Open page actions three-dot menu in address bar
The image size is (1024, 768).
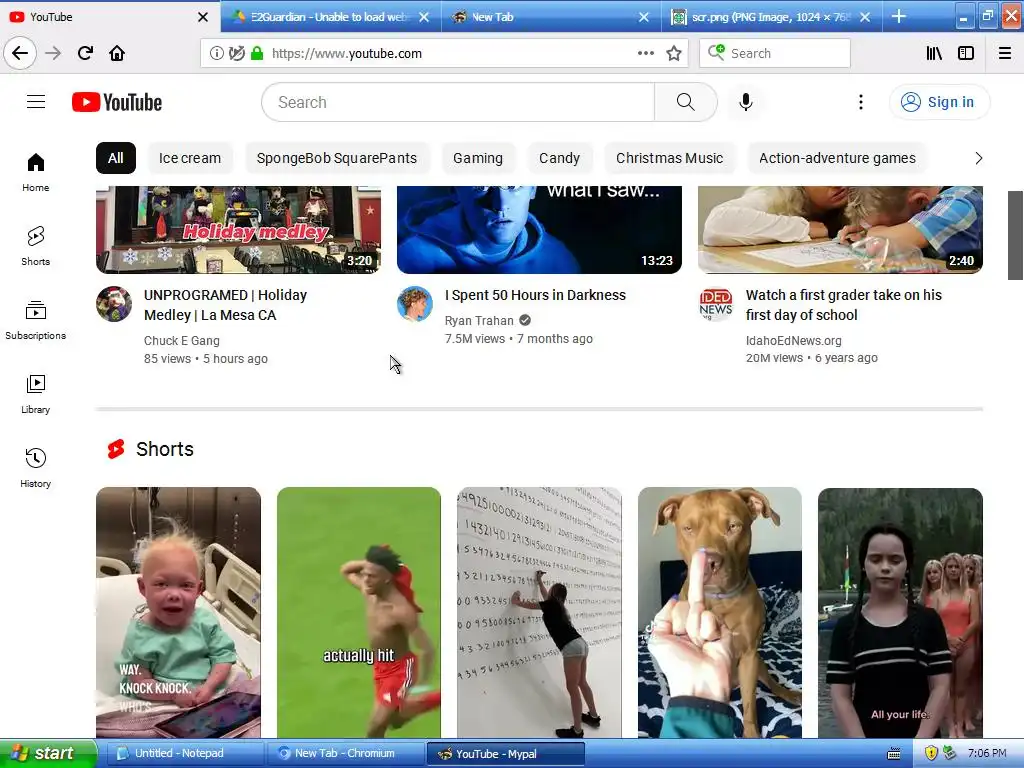click(645, 53)
